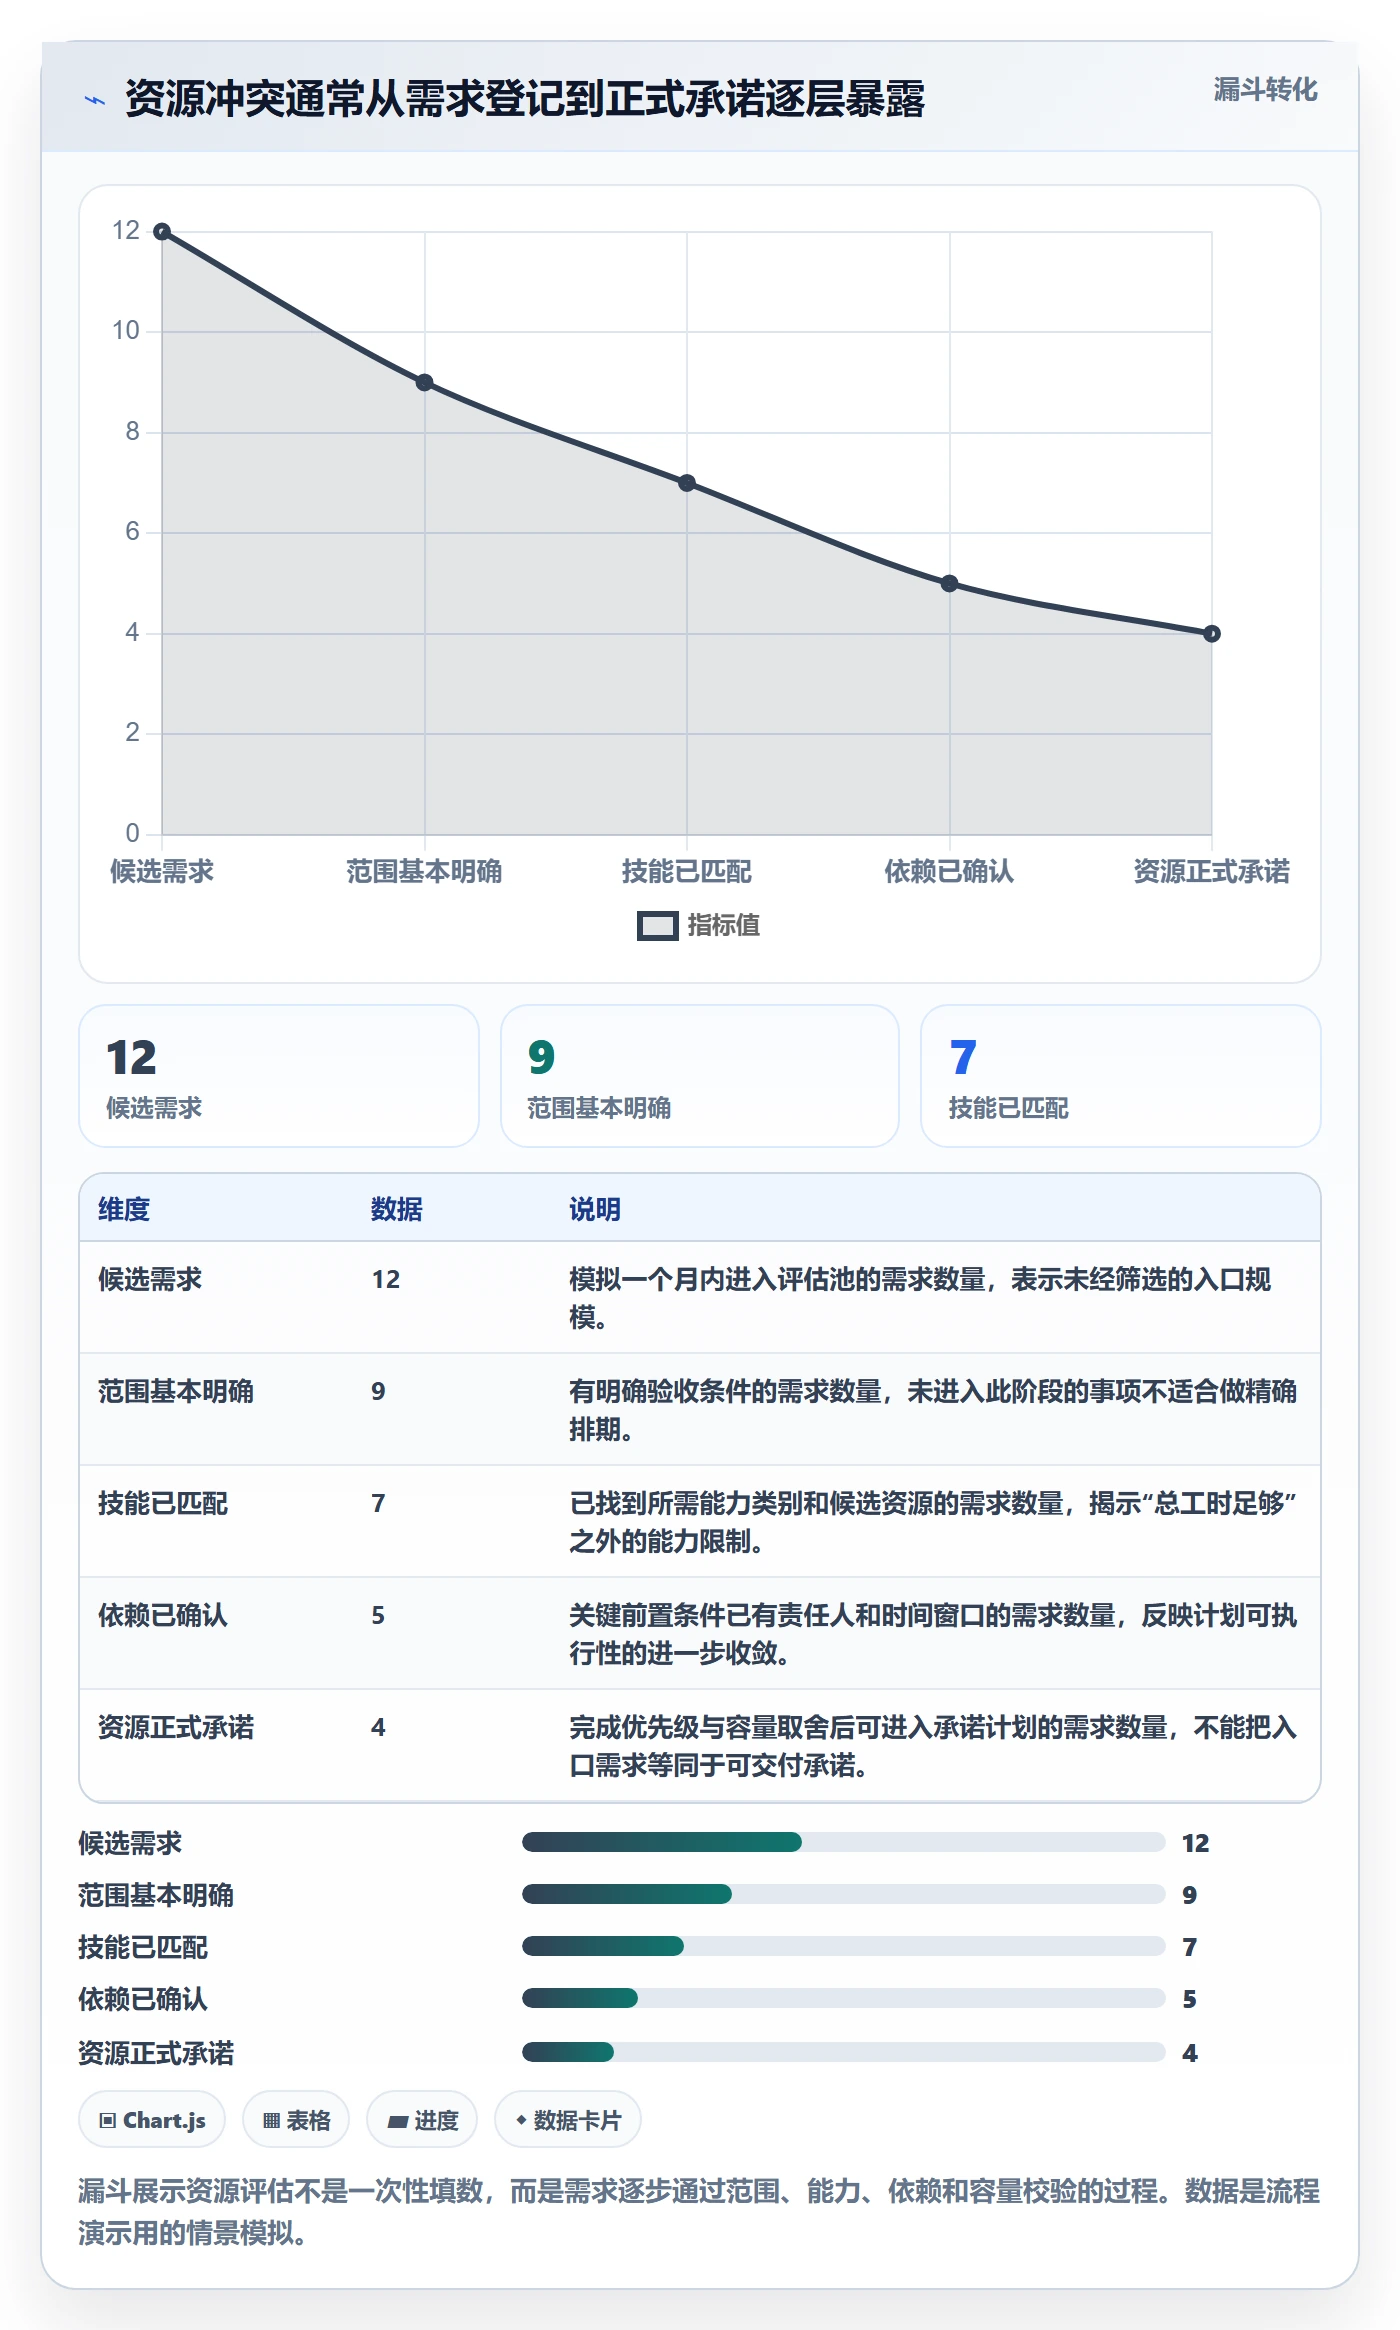1400x2330 pixels.
Task: Click the 技能已匹配 progress bar
Action: pyautogui.click(x=844, y=1946)
